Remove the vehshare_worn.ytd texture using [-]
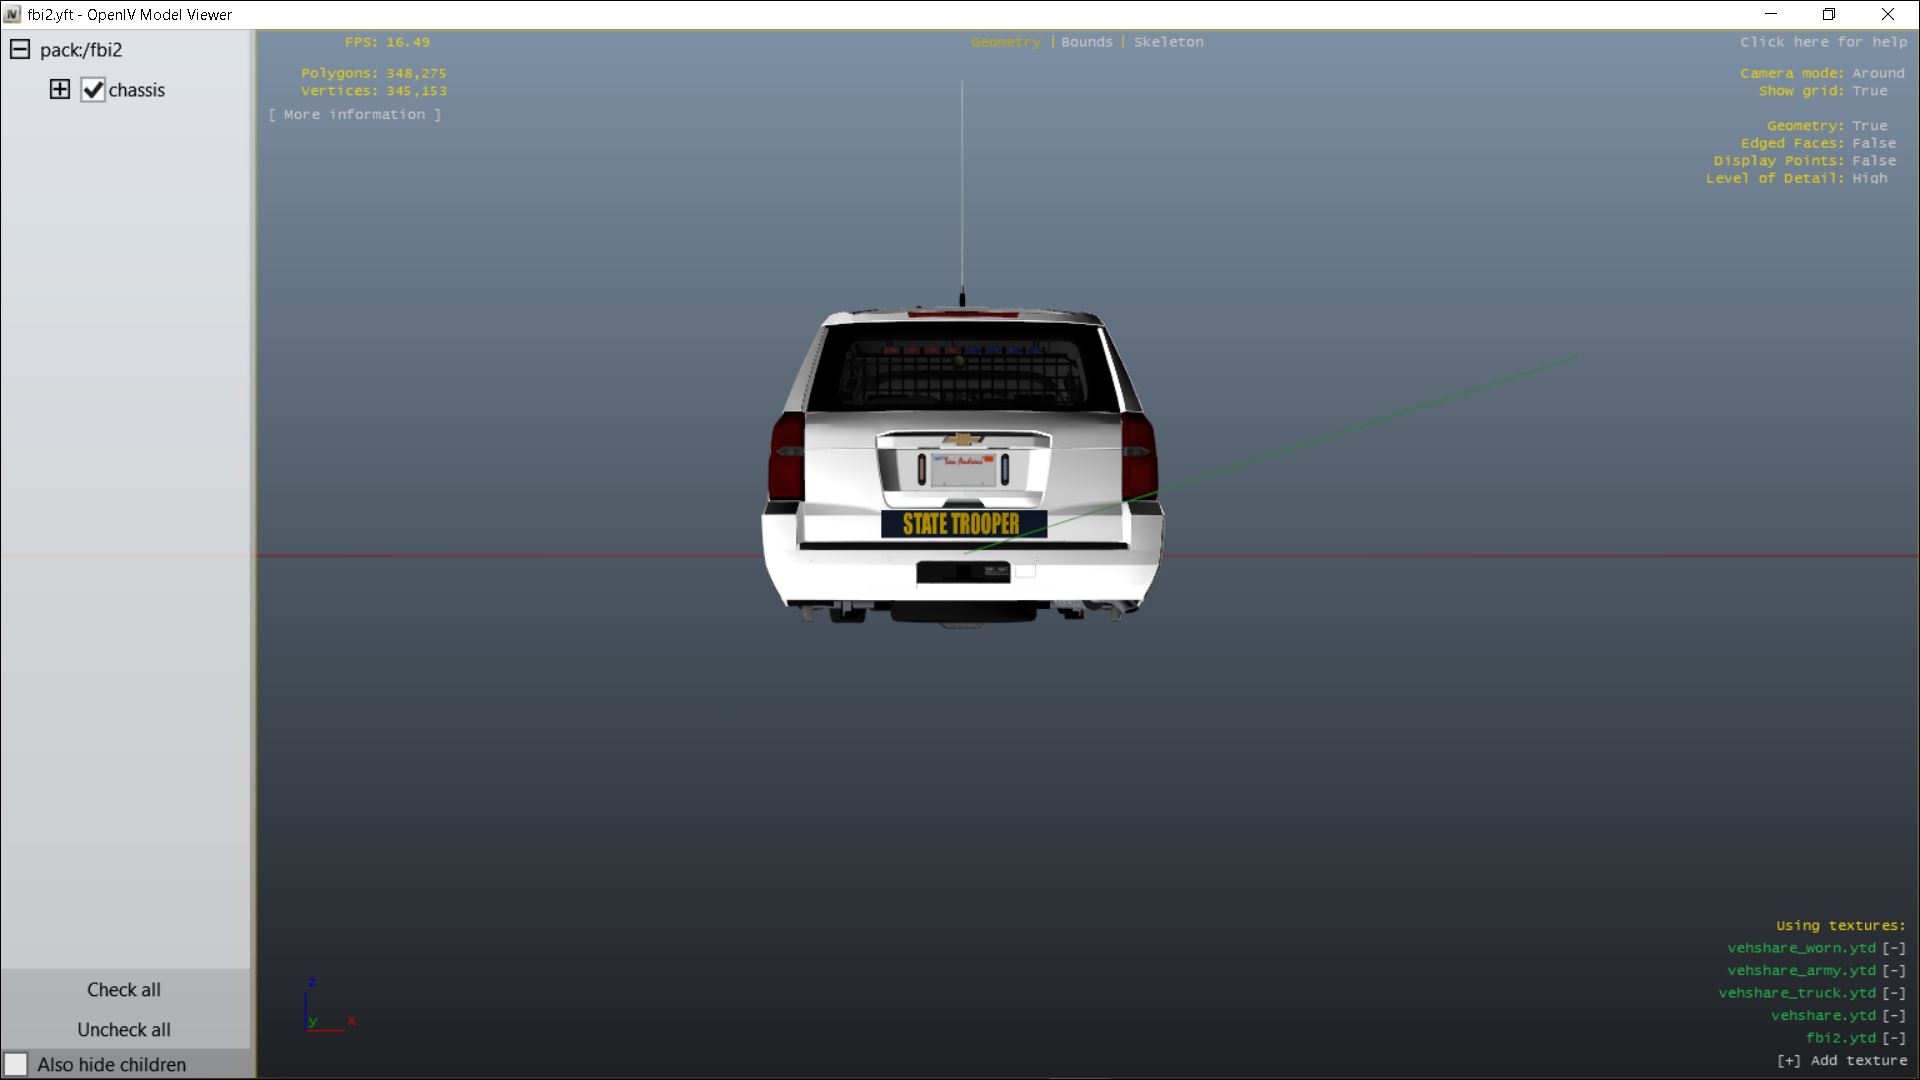 [1893, 948]
